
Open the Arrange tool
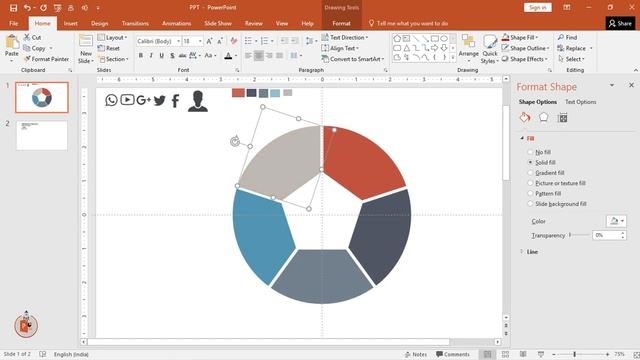pos(469,47)
